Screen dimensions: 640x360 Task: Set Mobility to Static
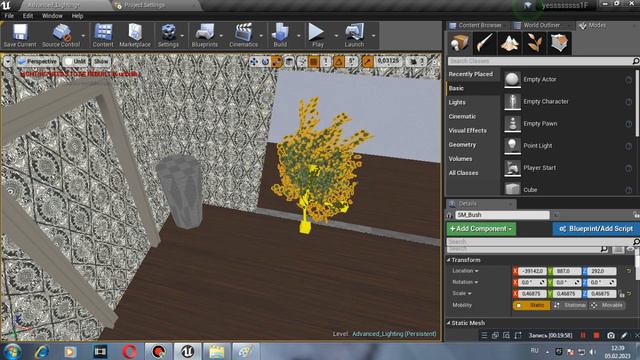pos(532,305)
